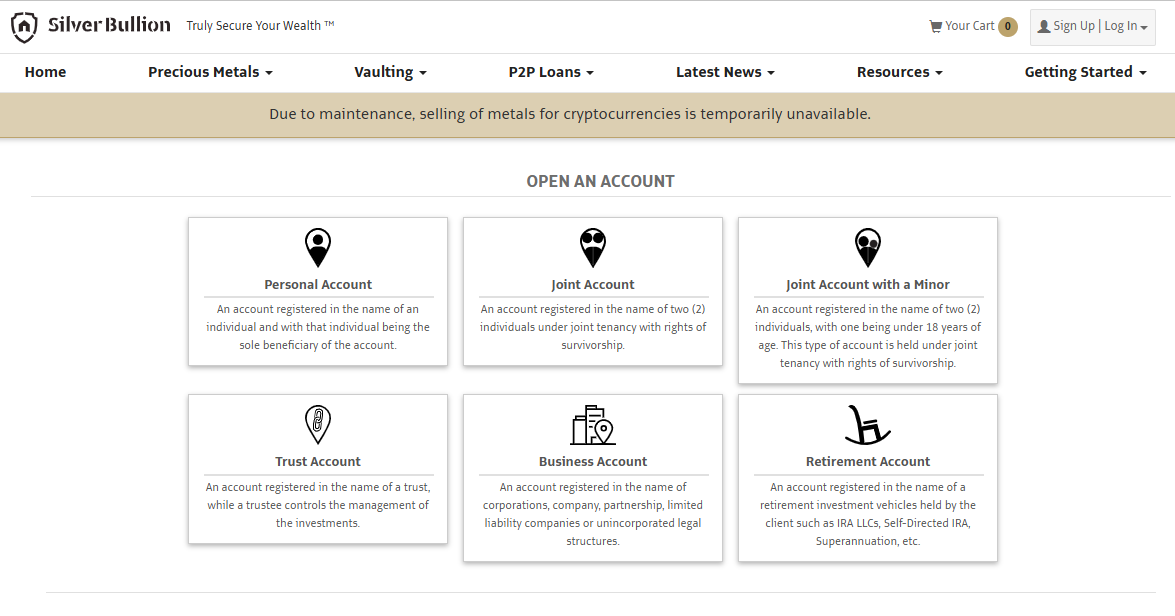This screenshot has height=616, width=1175.
Task: Click the Silver Bullion shield logo icon
Action: point(24,27)
